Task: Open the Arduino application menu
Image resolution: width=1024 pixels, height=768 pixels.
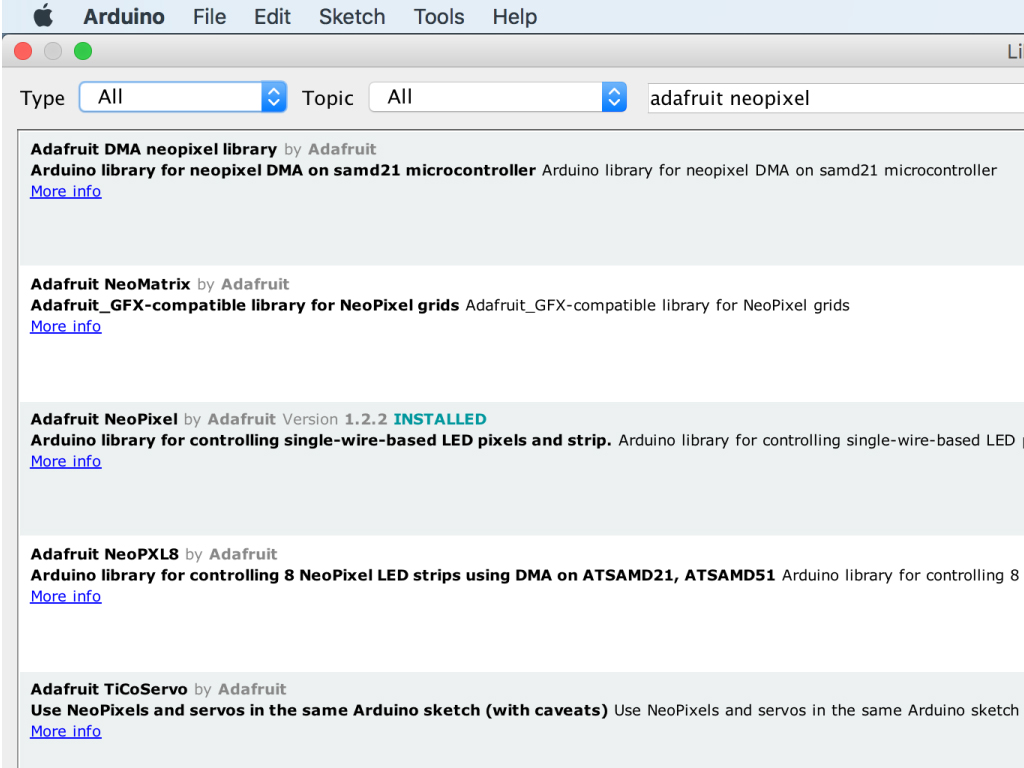Action: click(x=123, y=16)
